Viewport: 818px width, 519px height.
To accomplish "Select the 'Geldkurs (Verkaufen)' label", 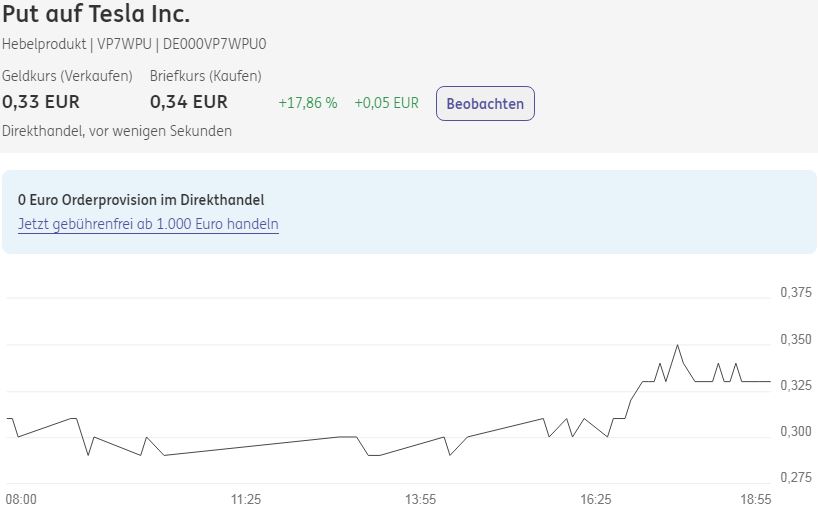I will point(67,76).
